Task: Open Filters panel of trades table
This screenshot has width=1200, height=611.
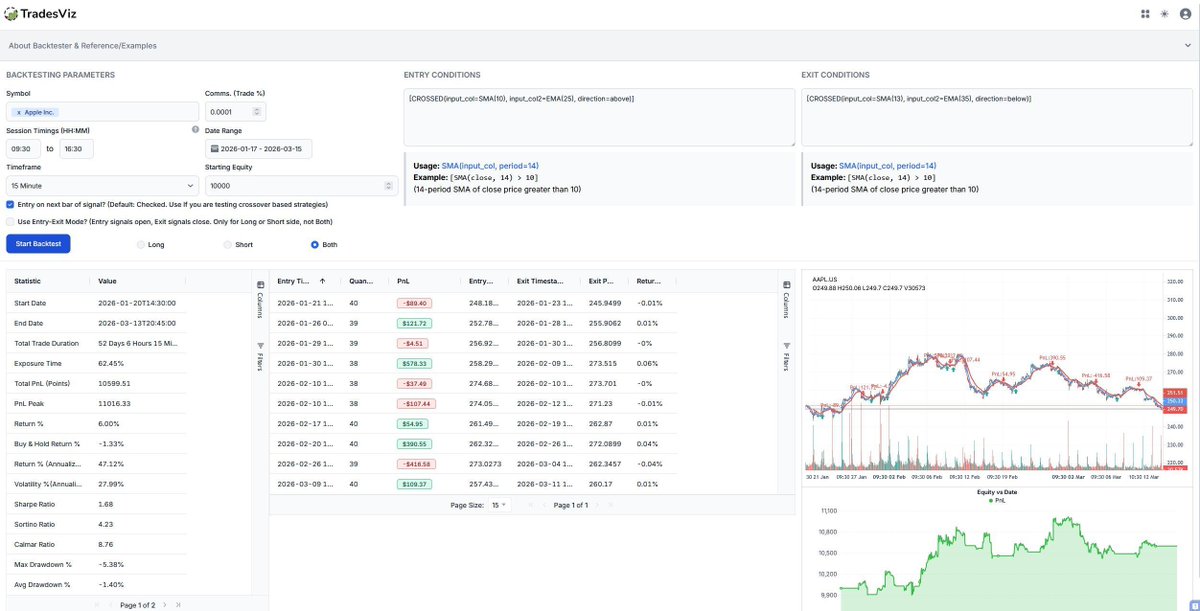Action: coord(786,356)
